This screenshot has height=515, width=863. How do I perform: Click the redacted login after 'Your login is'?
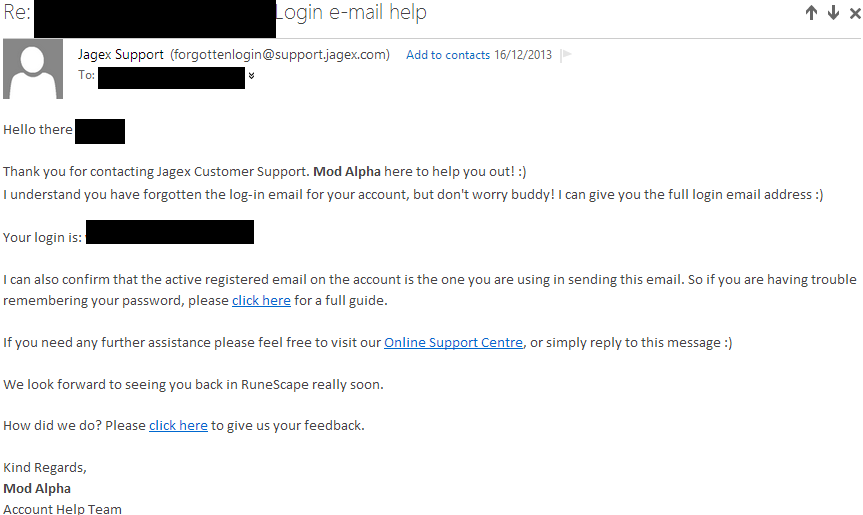click(x=170, y=232)
